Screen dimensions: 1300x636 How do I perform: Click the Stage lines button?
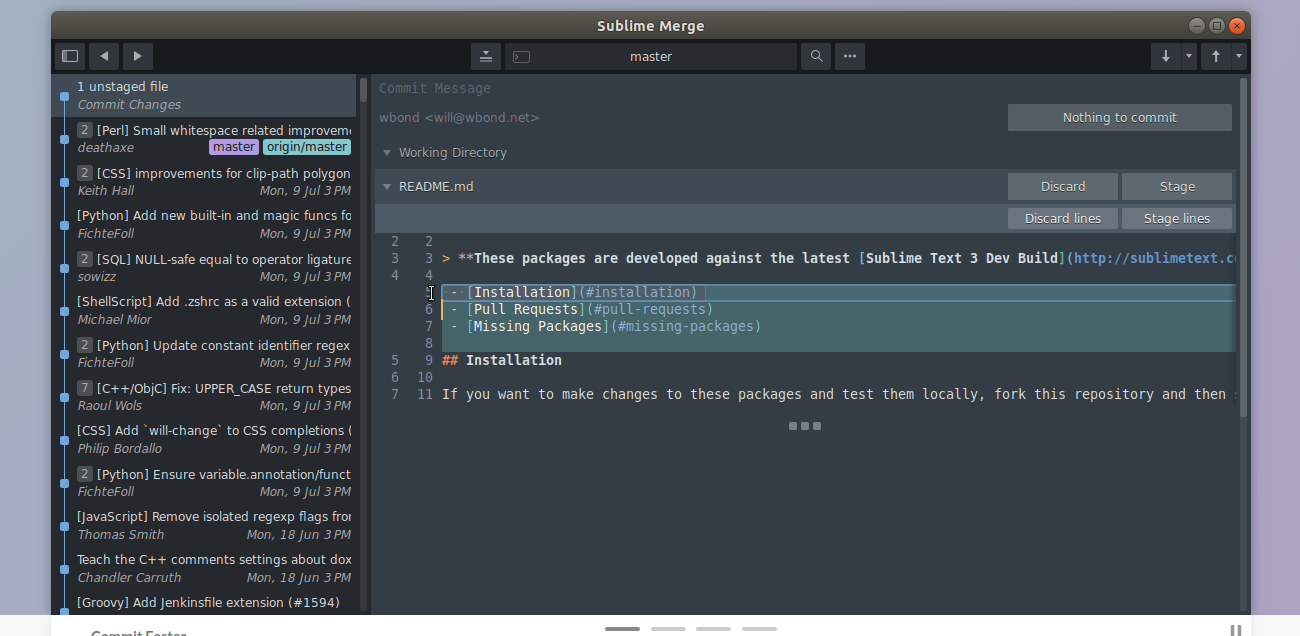click(1177, 218)
